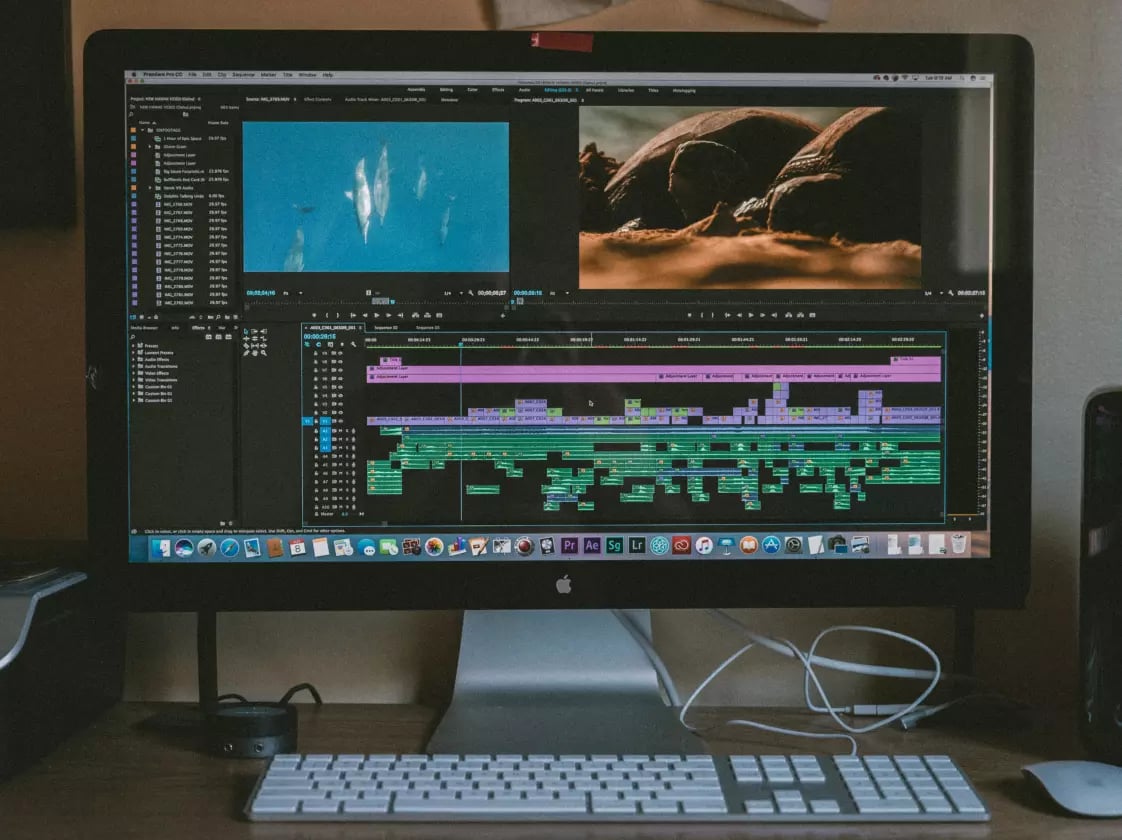Screen dimensions: 1122x840
Task: Switch to the Media Browser tab
Action: coord(144,328)
